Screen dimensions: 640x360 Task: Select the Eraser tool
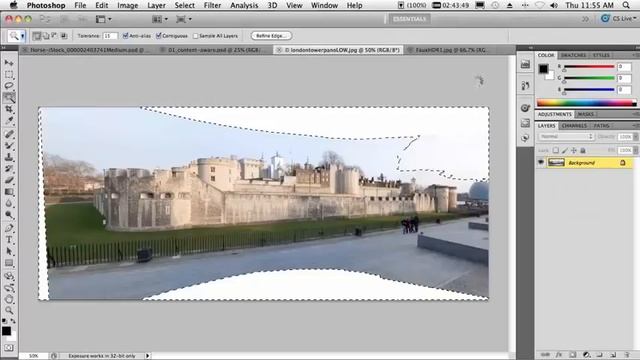[x=9, y=180]
